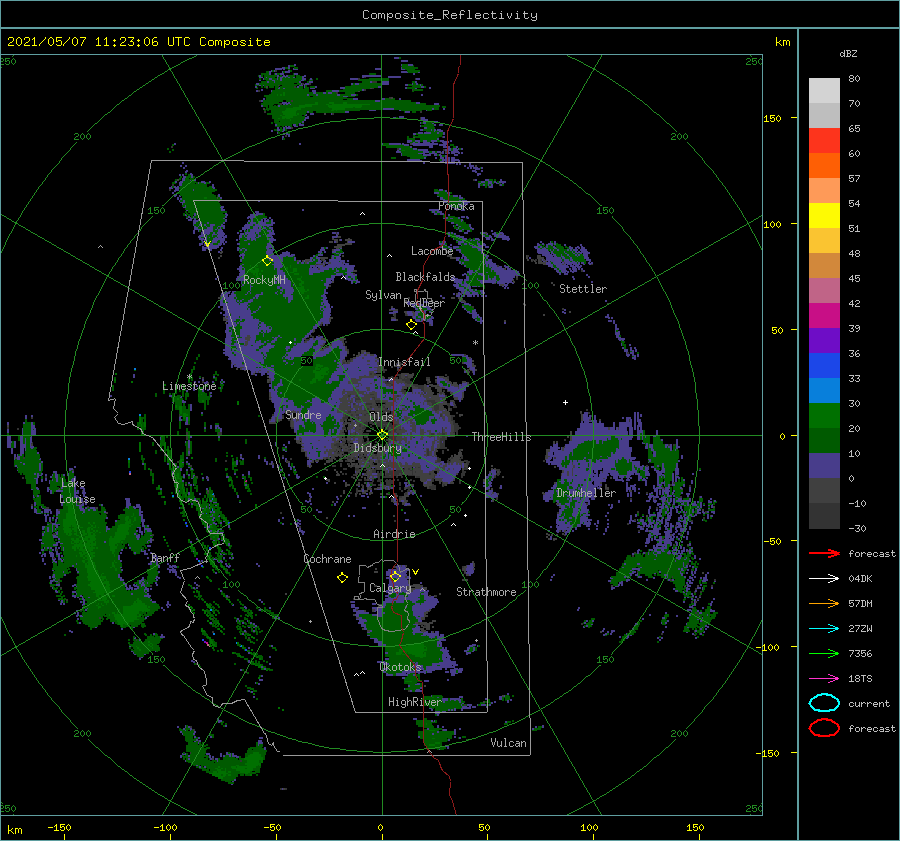Click the Blackfalds label
The image size is (900, 841).
(x=425, y=277)
